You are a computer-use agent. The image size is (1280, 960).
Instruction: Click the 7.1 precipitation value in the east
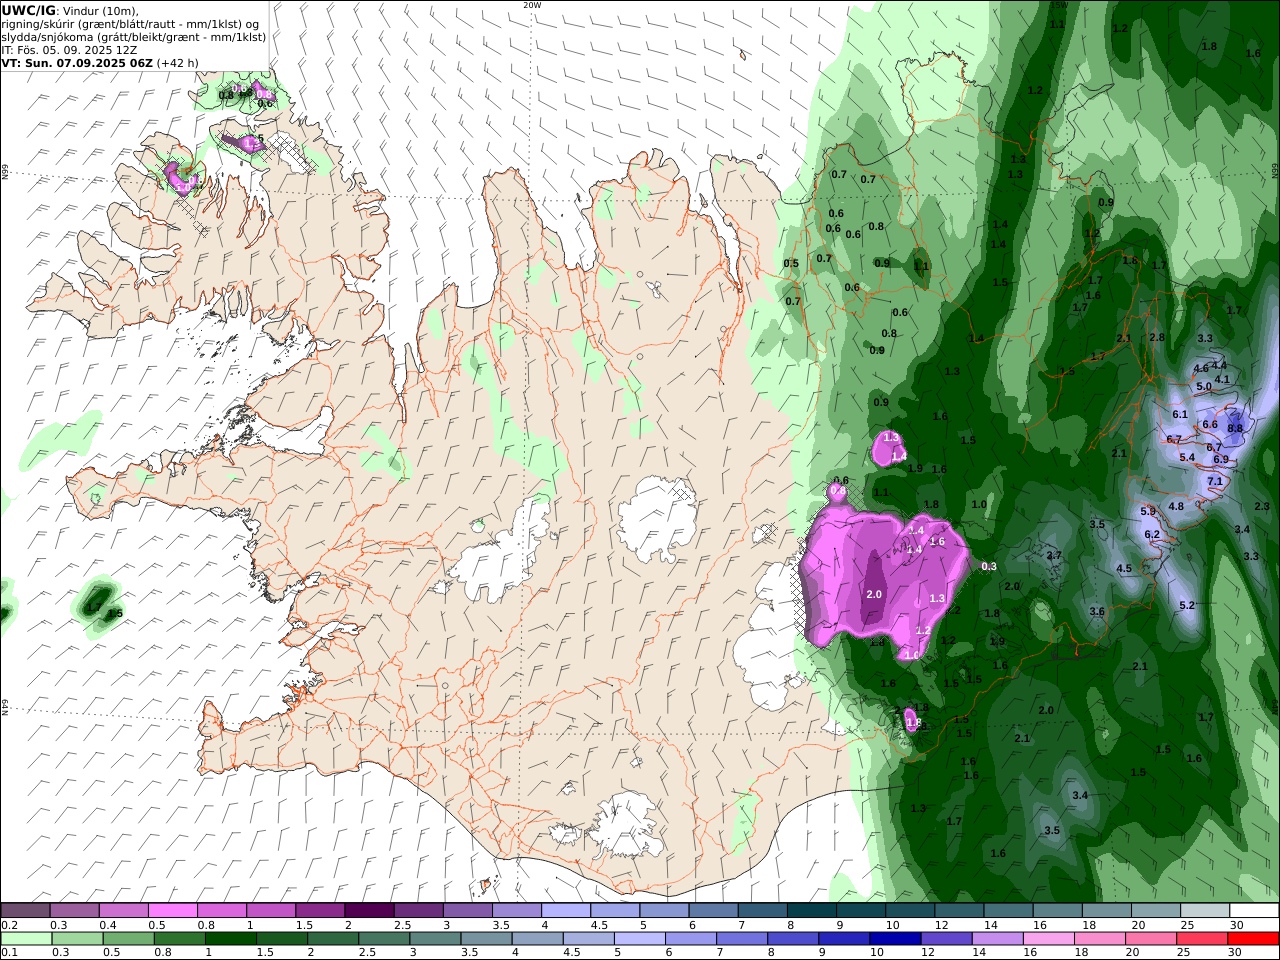coord(1215,481)
